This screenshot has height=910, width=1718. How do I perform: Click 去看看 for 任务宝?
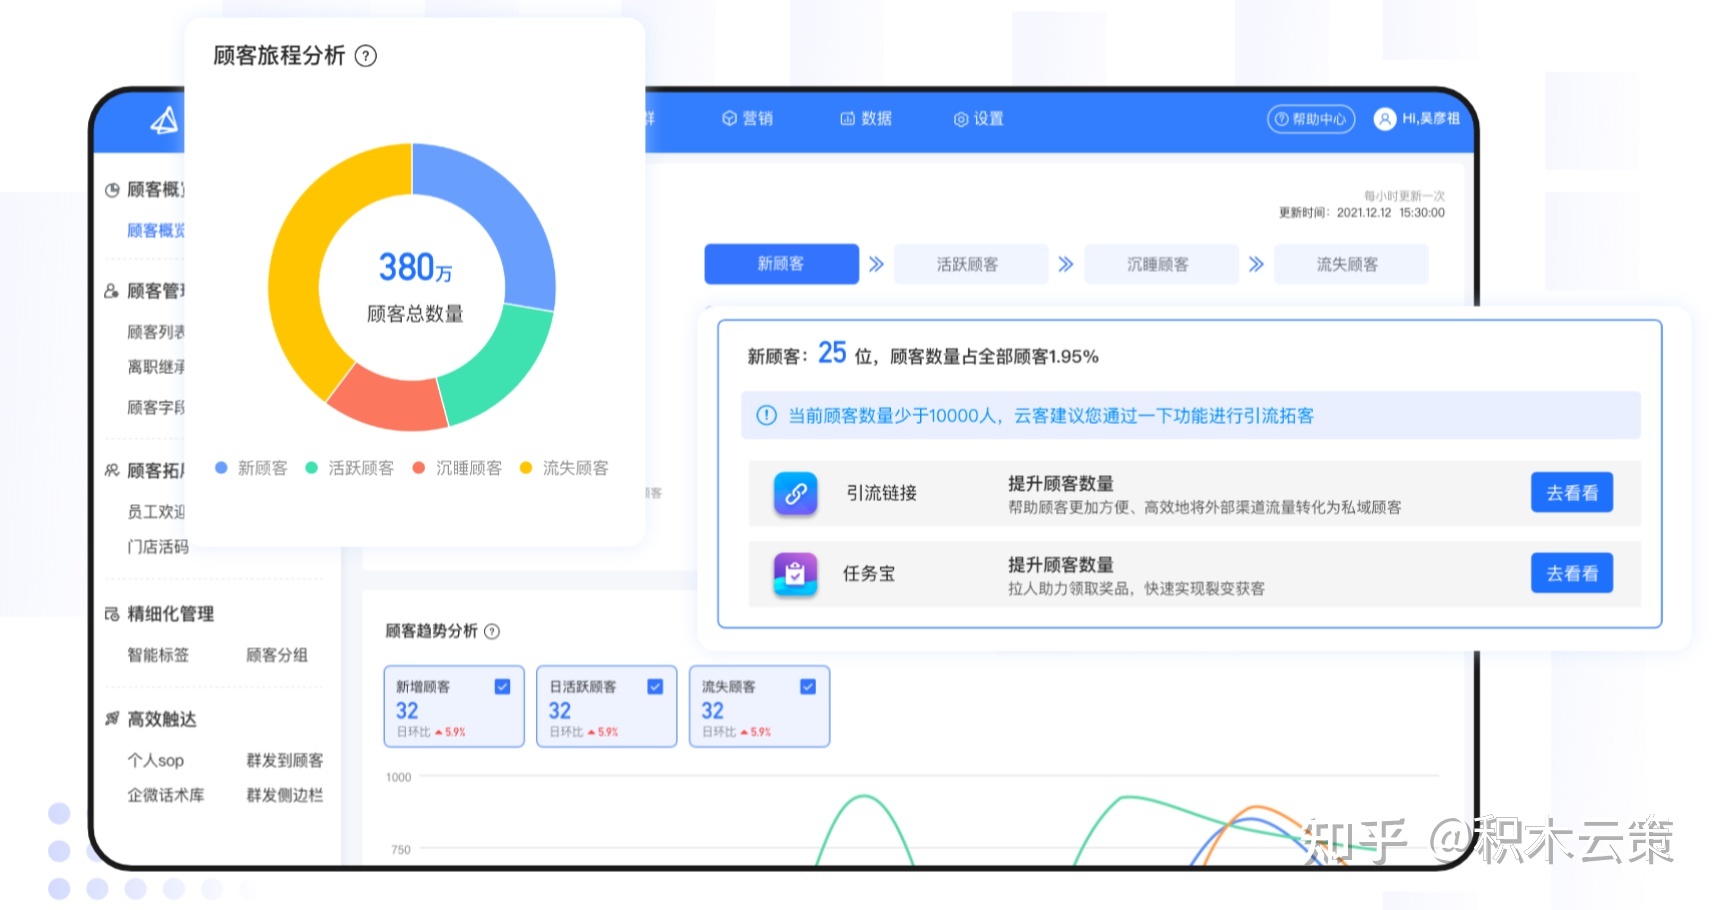1572,573
